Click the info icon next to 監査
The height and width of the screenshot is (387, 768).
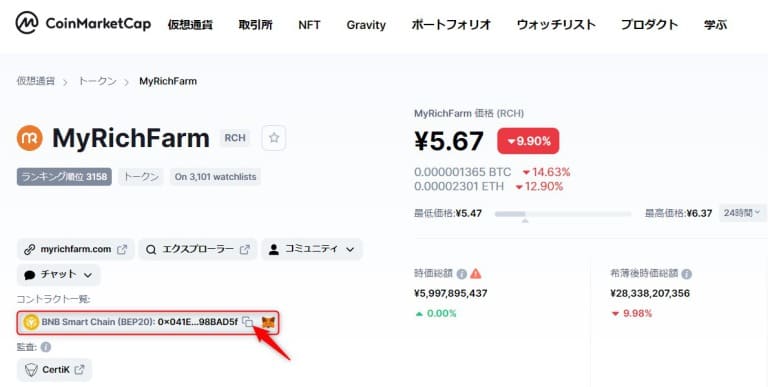(x=46, y=347)
